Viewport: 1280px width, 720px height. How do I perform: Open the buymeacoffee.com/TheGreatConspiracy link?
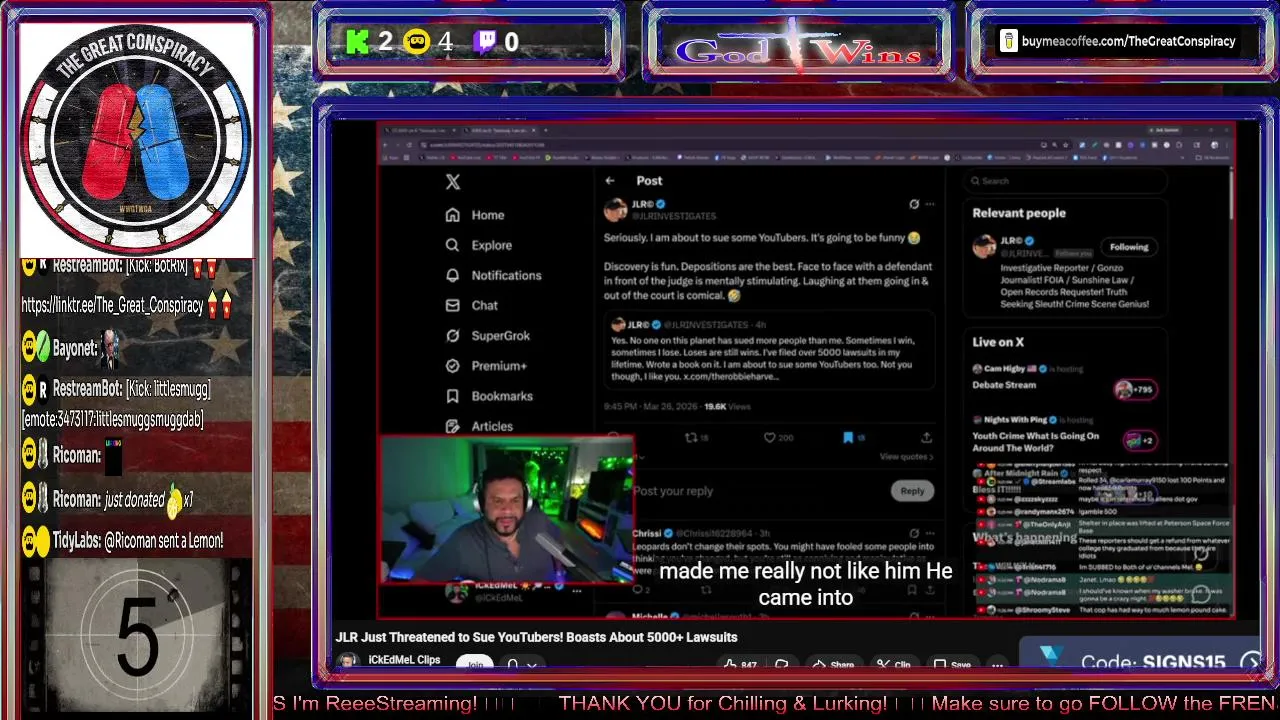point(1128,41)
